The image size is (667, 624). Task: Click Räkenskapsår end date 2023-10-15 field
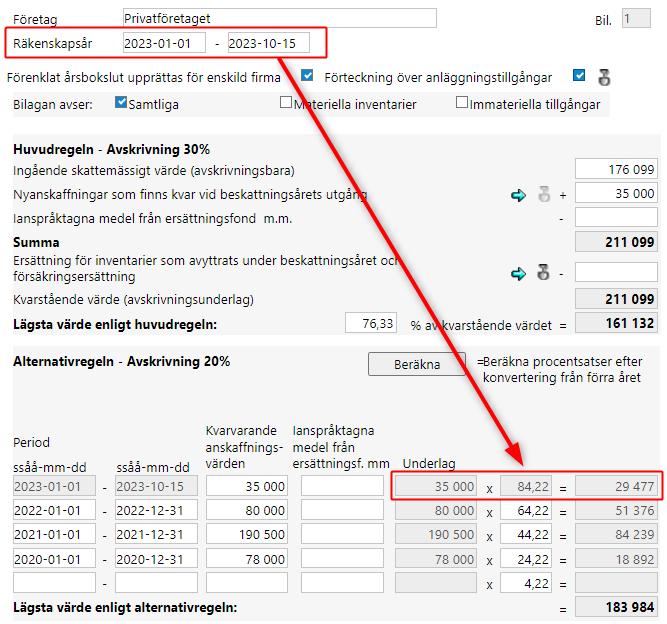pos(269,43)
